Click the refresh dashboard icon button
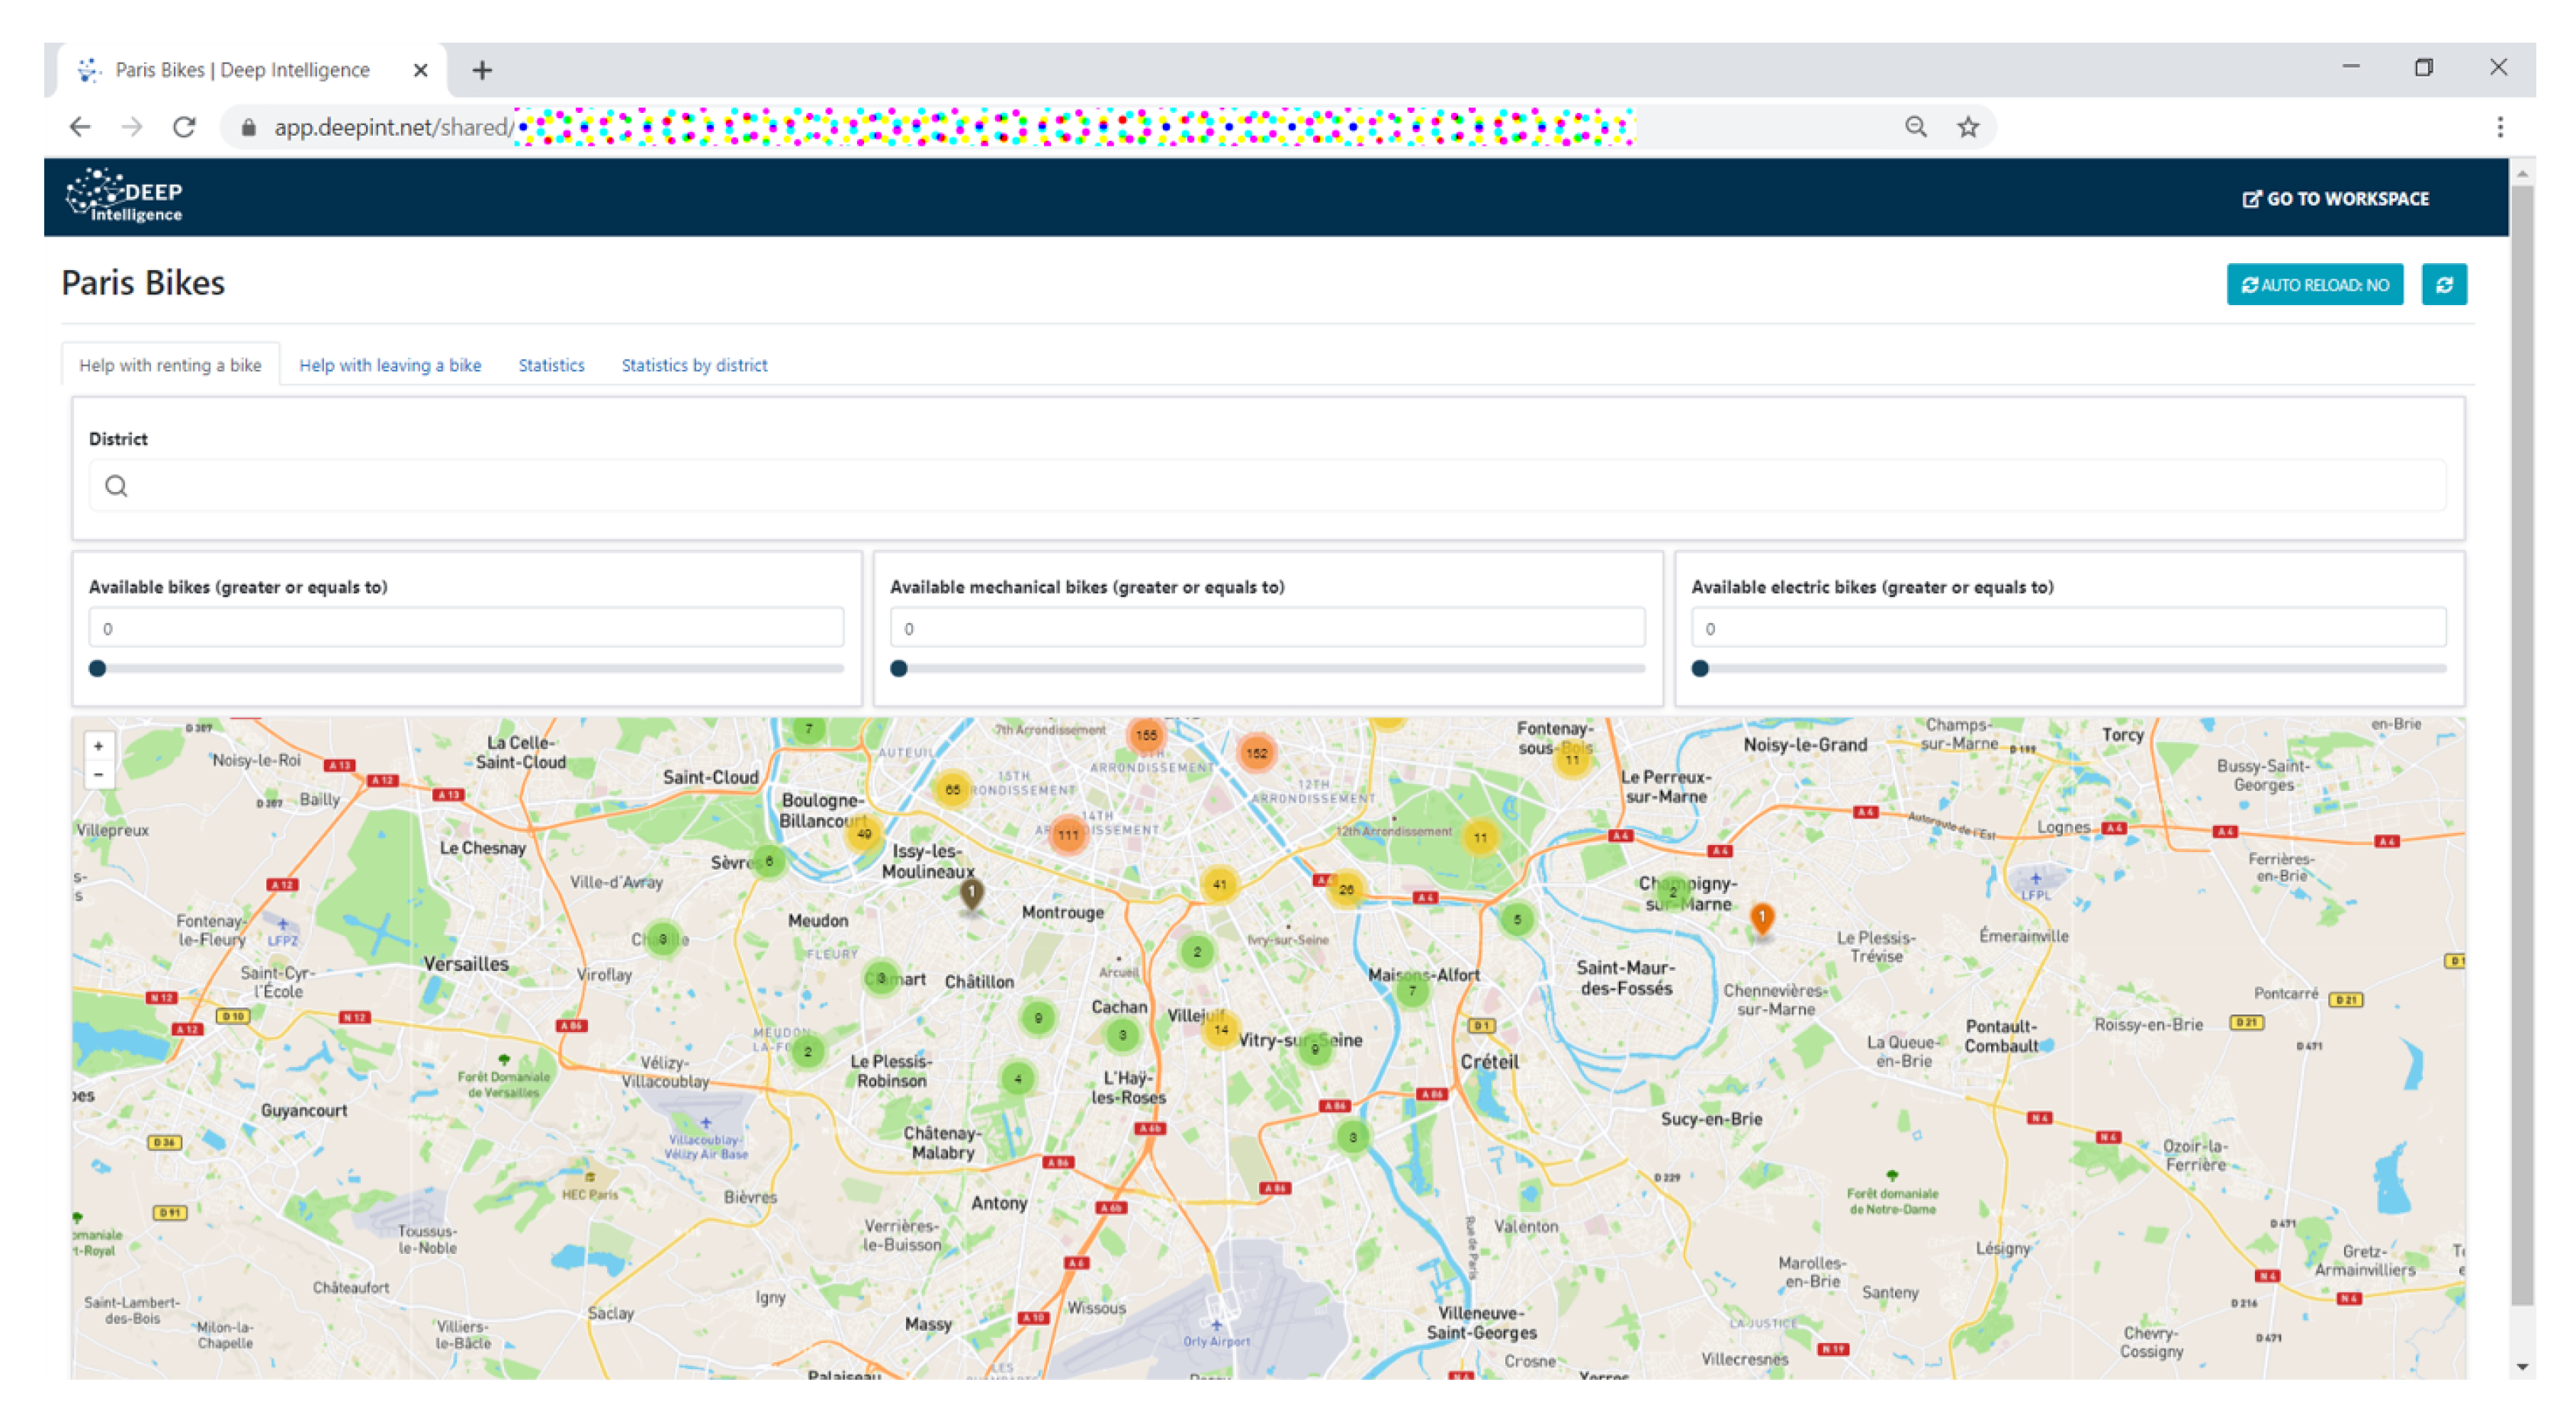Viewport: 2576px width, 1408px height. (2443, 285)
